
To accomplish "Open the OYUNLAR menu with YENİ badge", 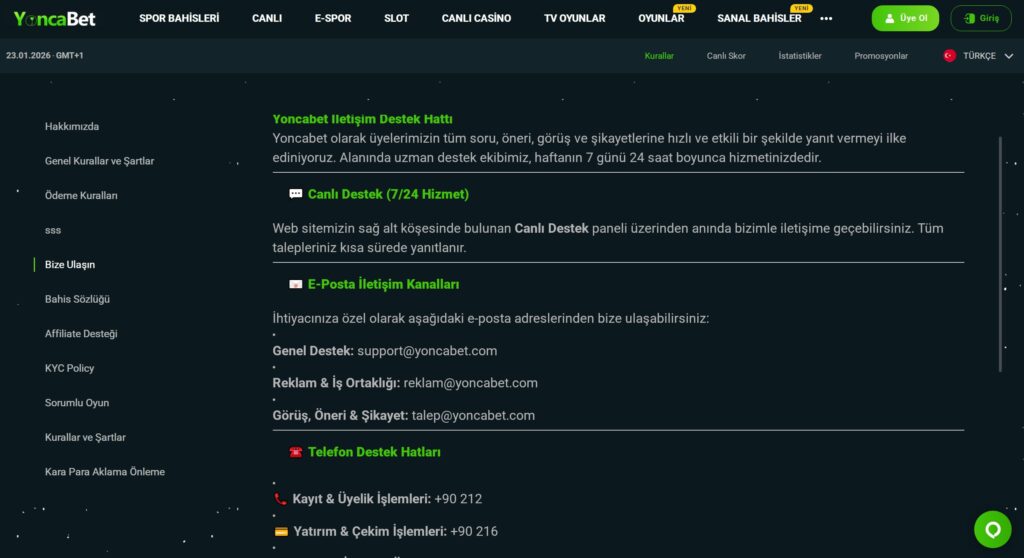I will point(661,18).
